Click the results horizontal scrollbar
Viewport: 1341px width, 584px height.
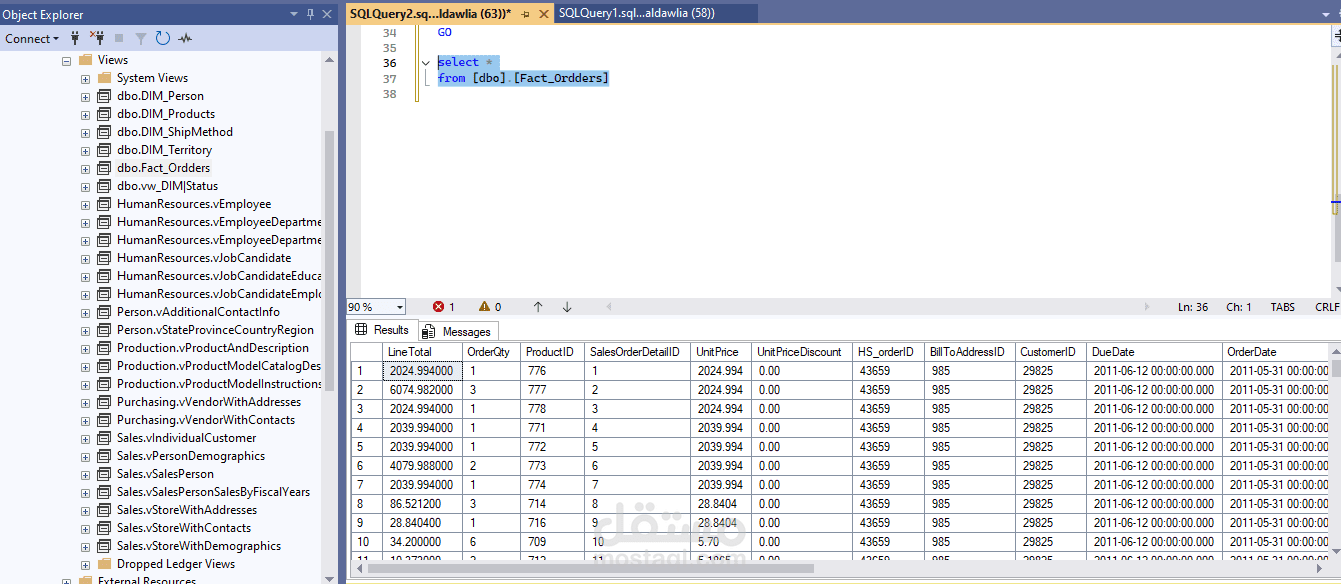tap(590, 568)
